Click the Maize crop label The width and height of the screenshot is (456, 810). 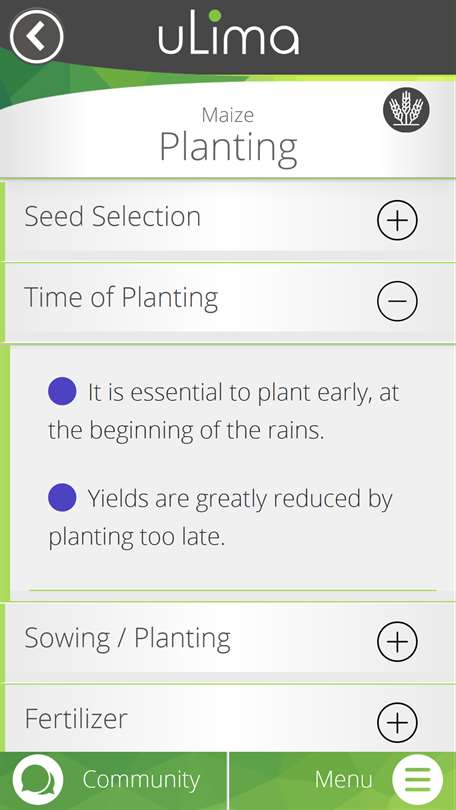pos(228,115)
